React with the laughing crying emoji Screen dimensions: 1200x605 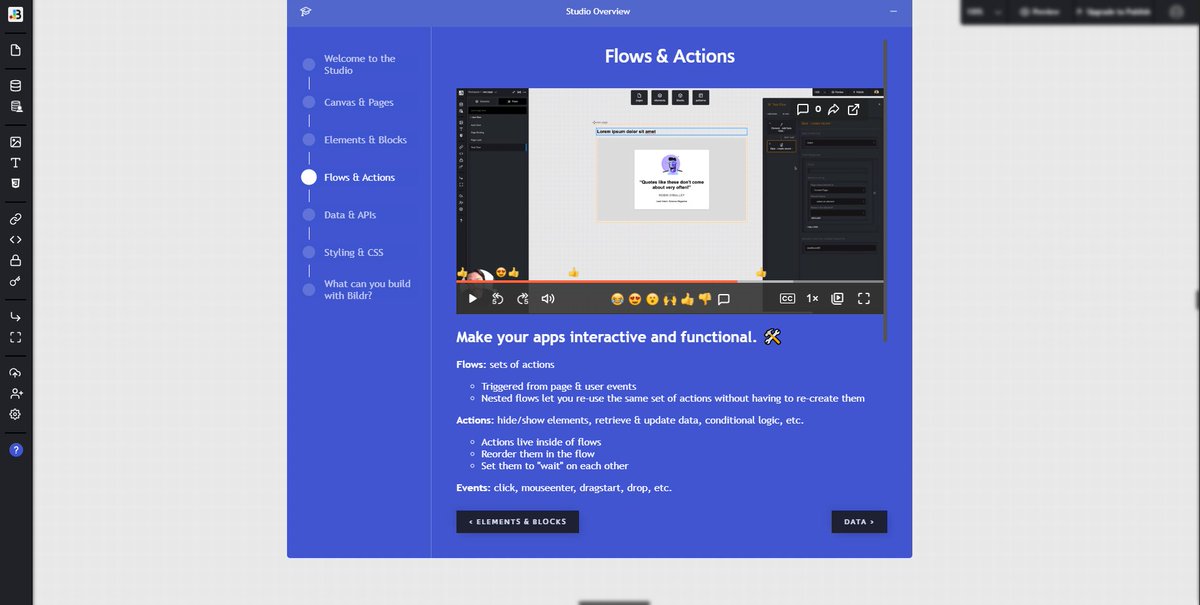tap(617, 298)
